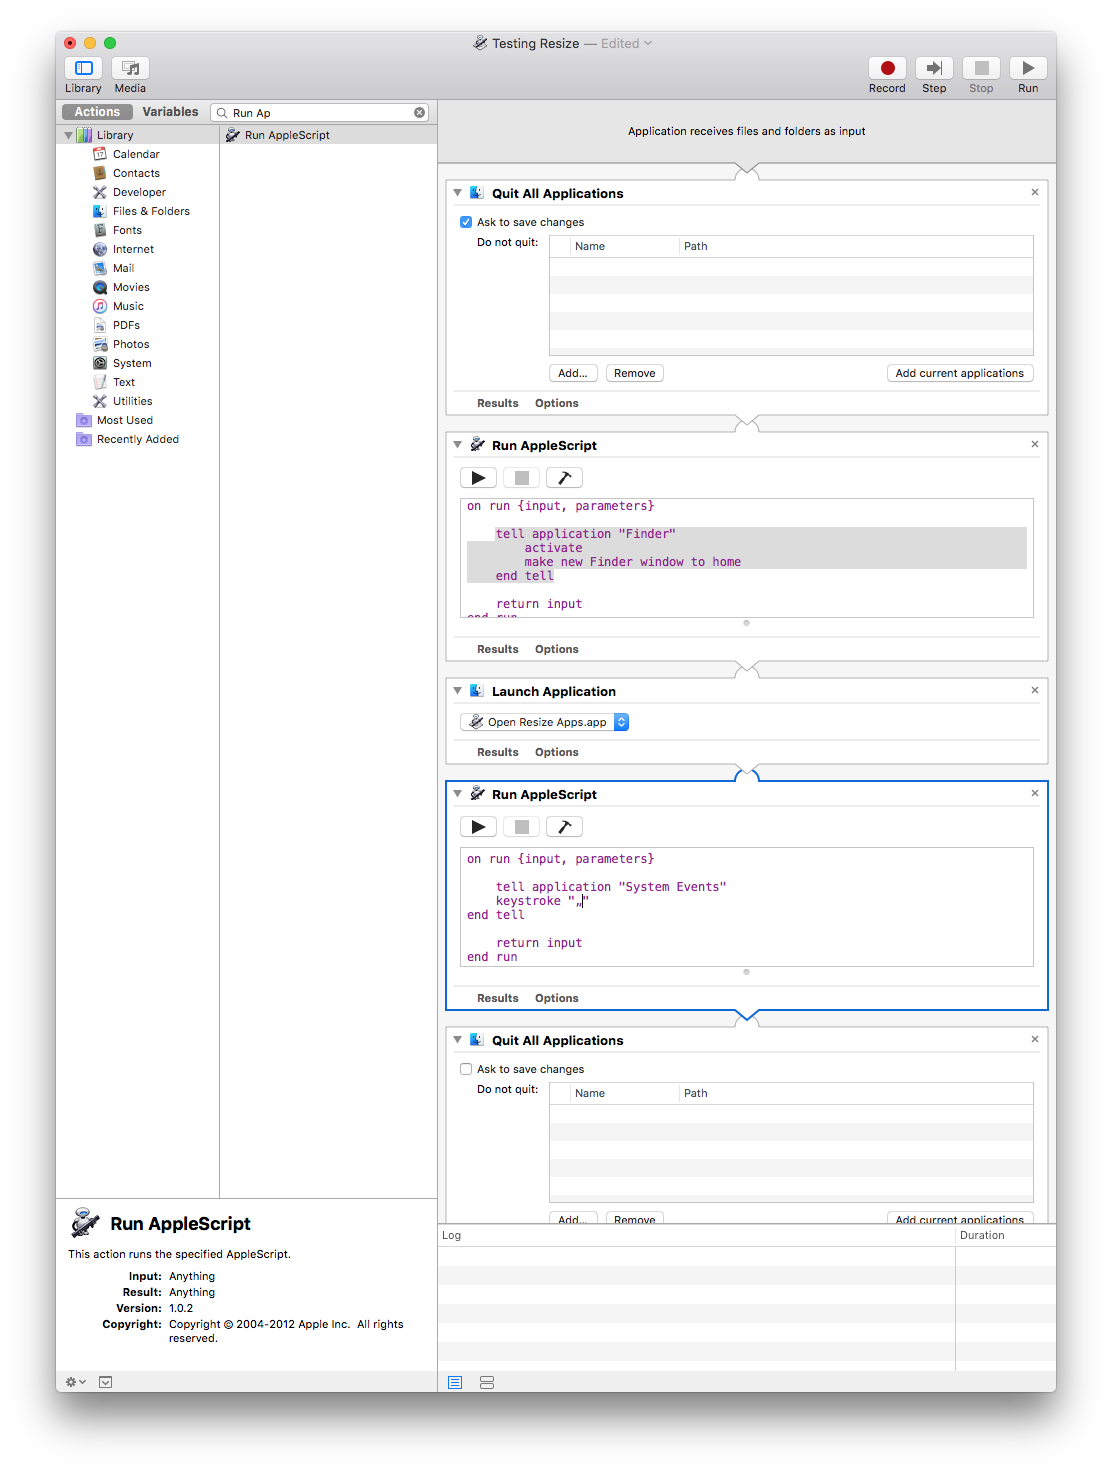Open the Open Resize Apps.app dropdown
Viewport: 1112px width, 1472px height.
point(545,722)
